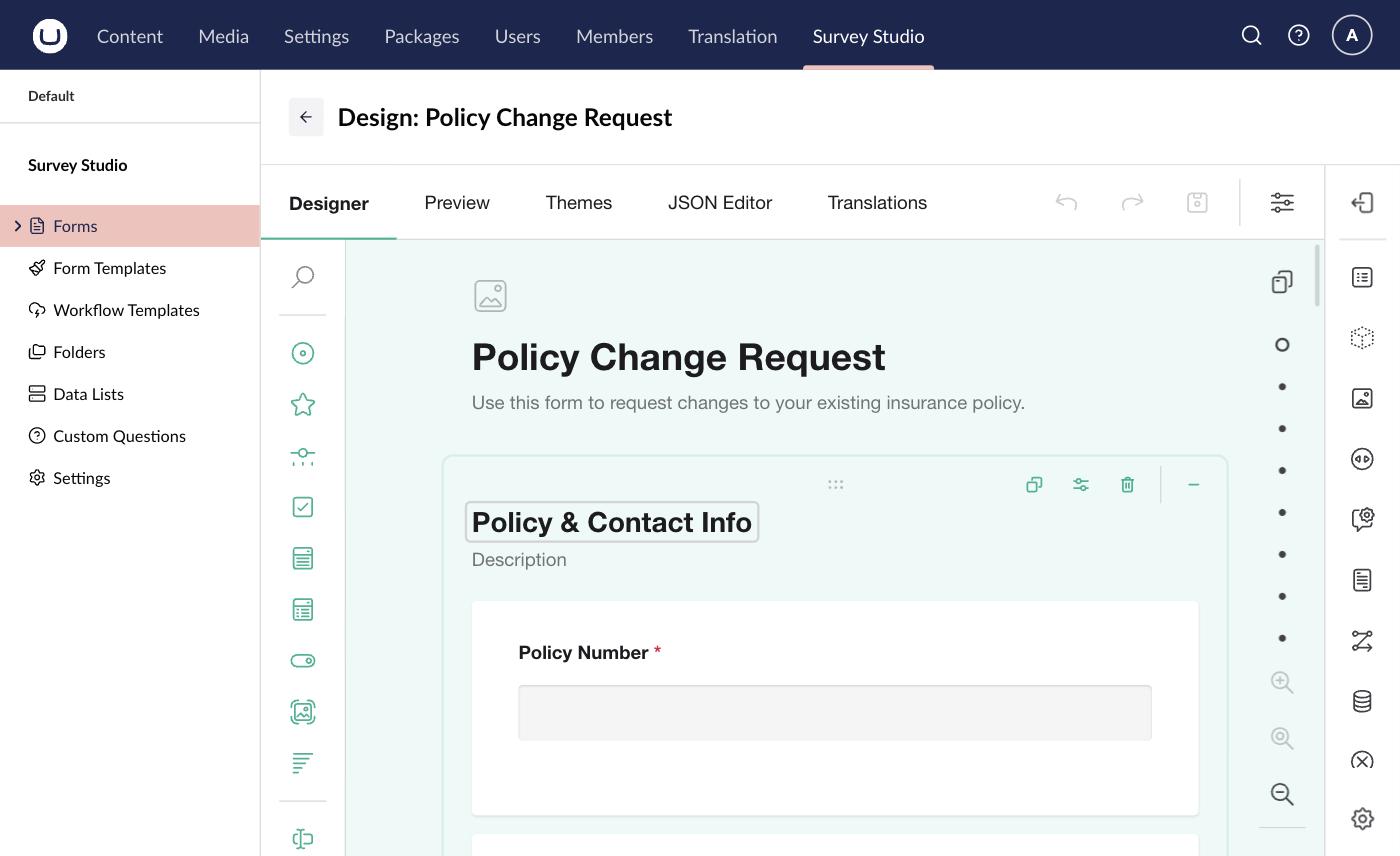Open Workflow Templates in the sidebar

coord(130,310)
